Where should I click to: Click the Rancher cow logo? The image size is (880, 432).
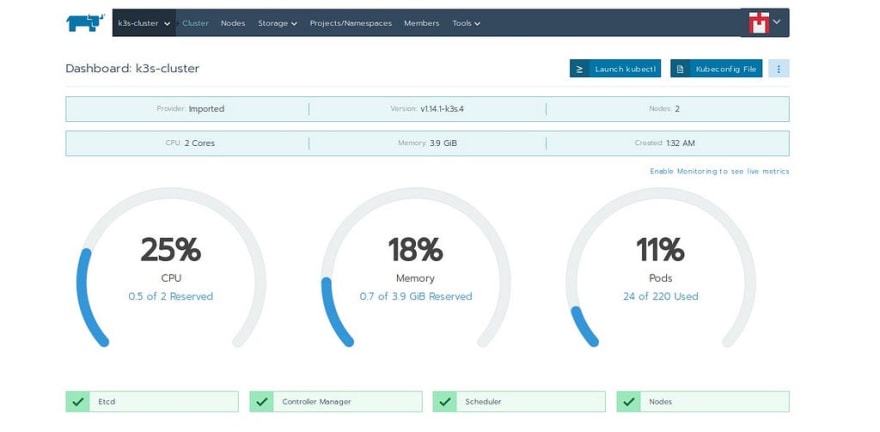coord(85,22)
